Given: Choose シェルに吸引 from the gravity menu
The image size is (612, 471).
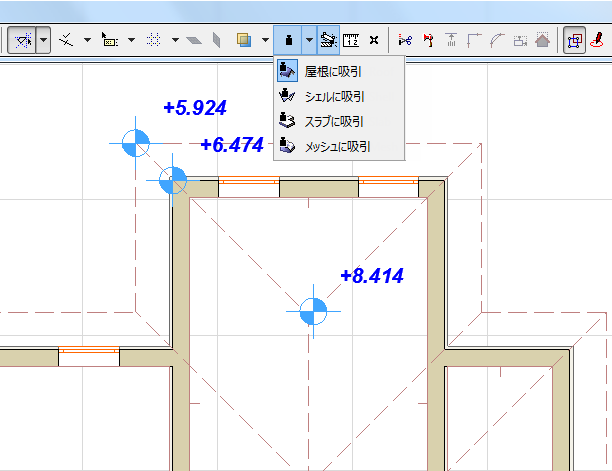Looking at the screenshot, I should tap(339, 96).
